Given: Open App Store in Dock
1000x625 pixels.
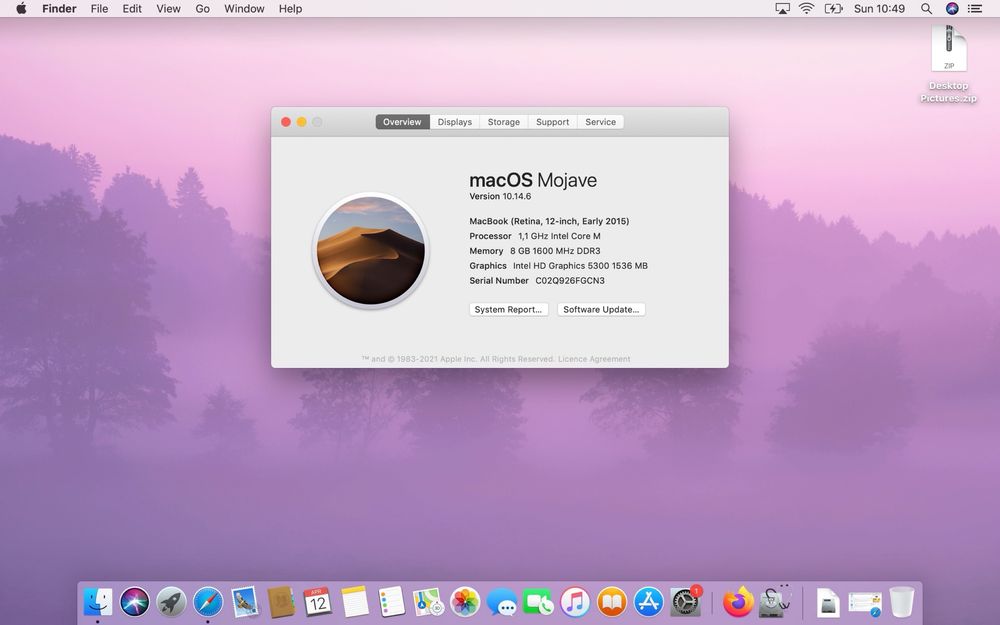Looking at the screenshot, I should point(649,602).
